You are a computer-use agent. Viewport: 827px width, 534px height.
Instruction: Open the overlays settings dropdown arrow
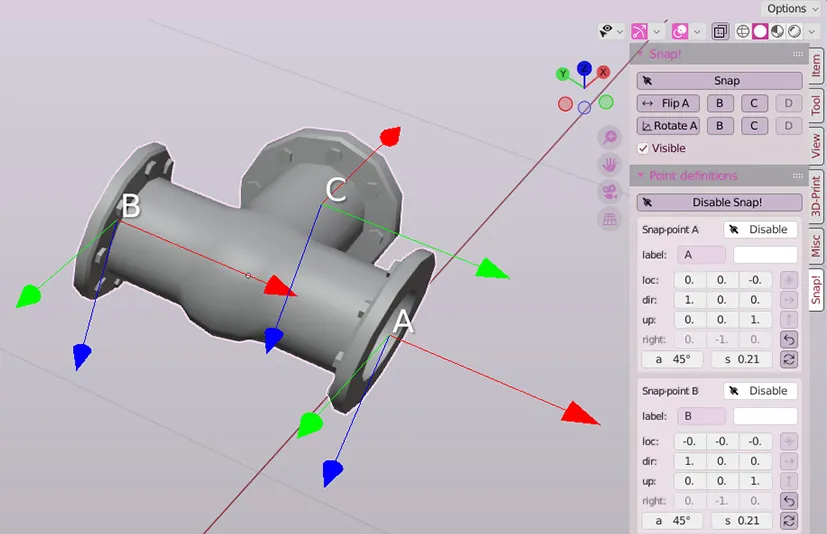(x=697, y=32)
